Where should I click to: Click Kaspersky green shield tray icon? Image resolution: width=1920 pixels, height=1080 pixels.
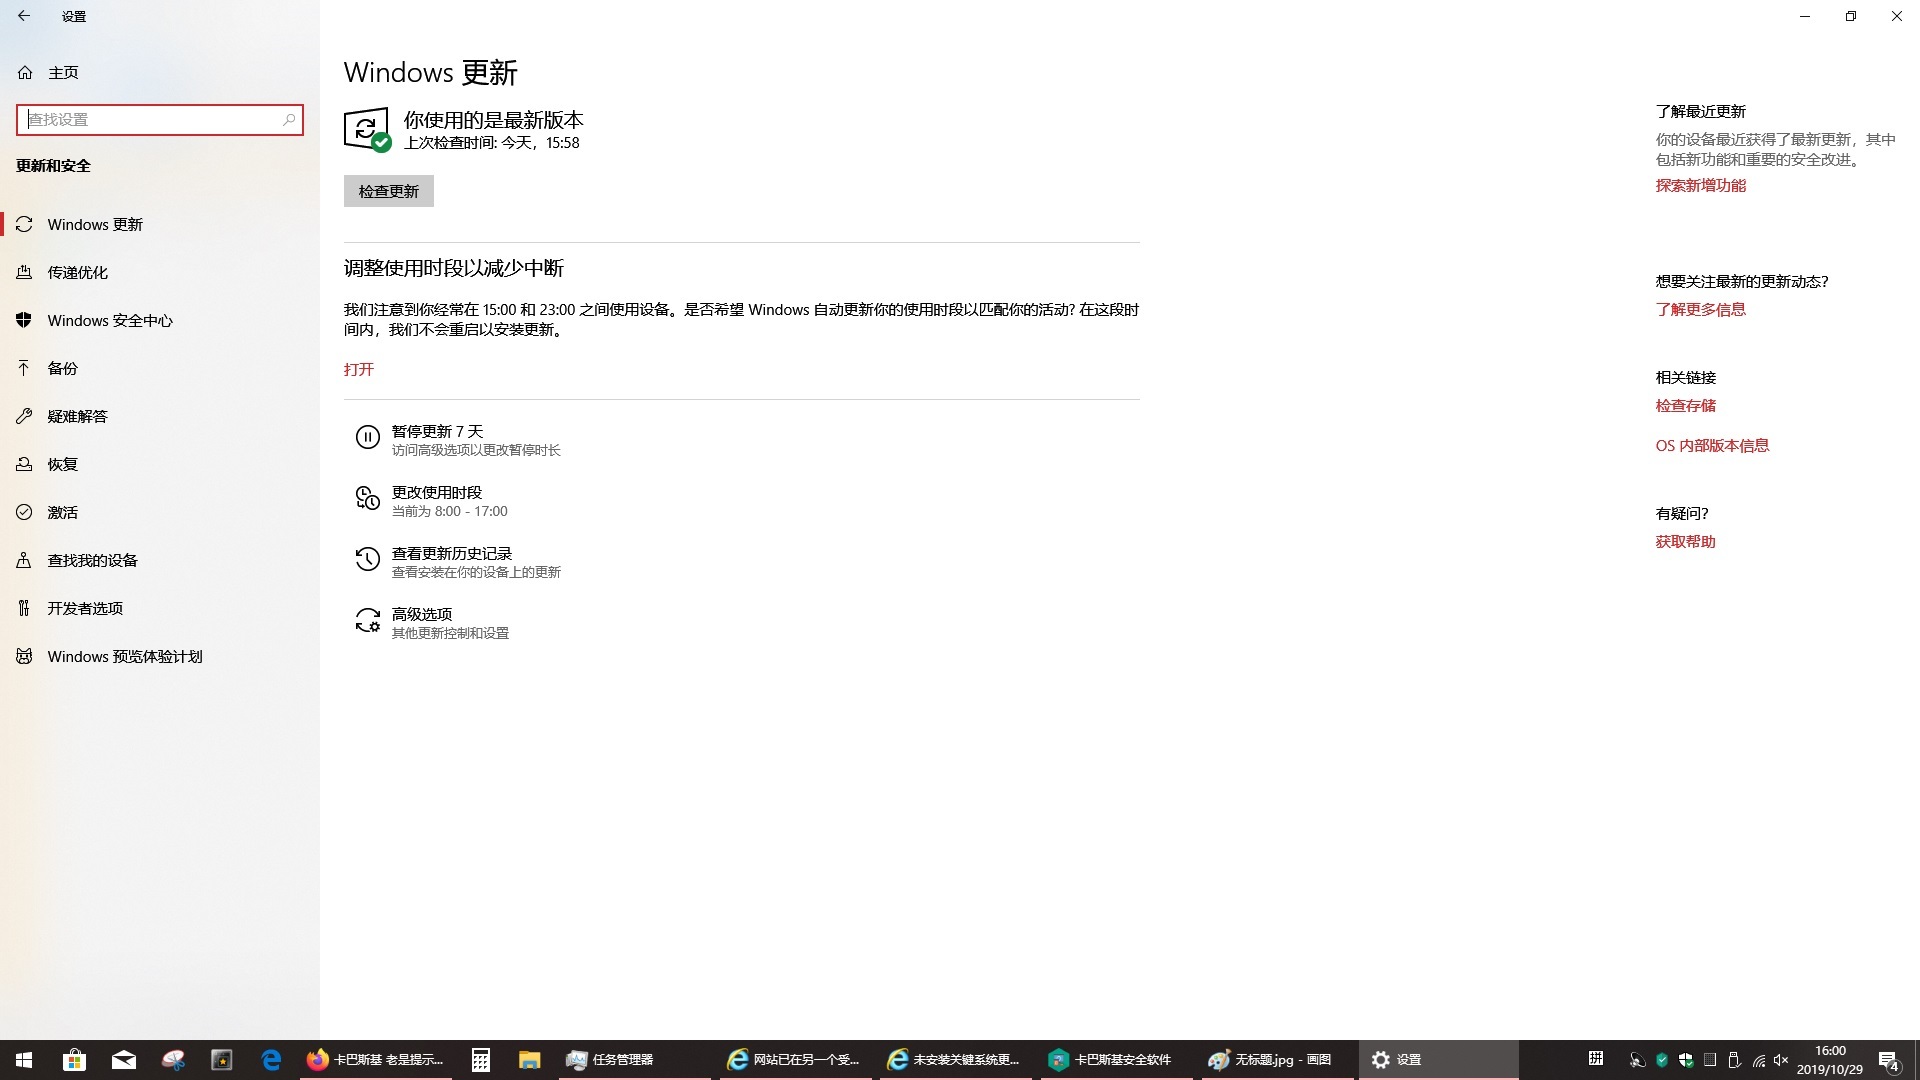(1662, 1060)
